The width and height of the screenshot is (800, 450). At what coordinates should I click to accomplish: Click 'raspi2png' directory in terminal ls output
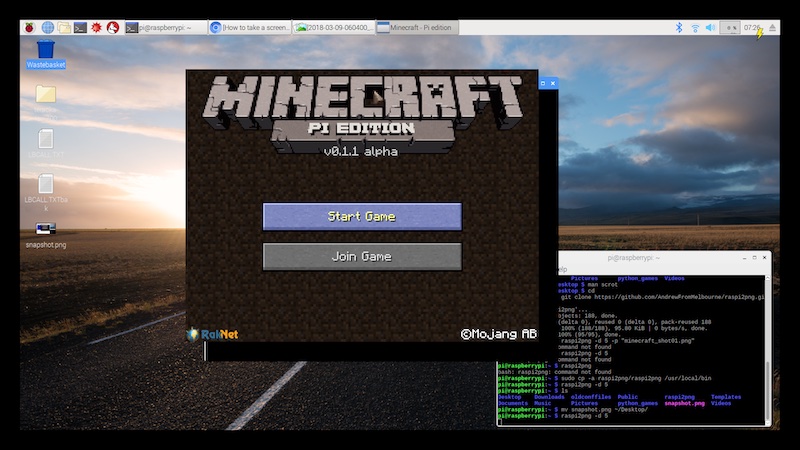[x=679, y=397]
